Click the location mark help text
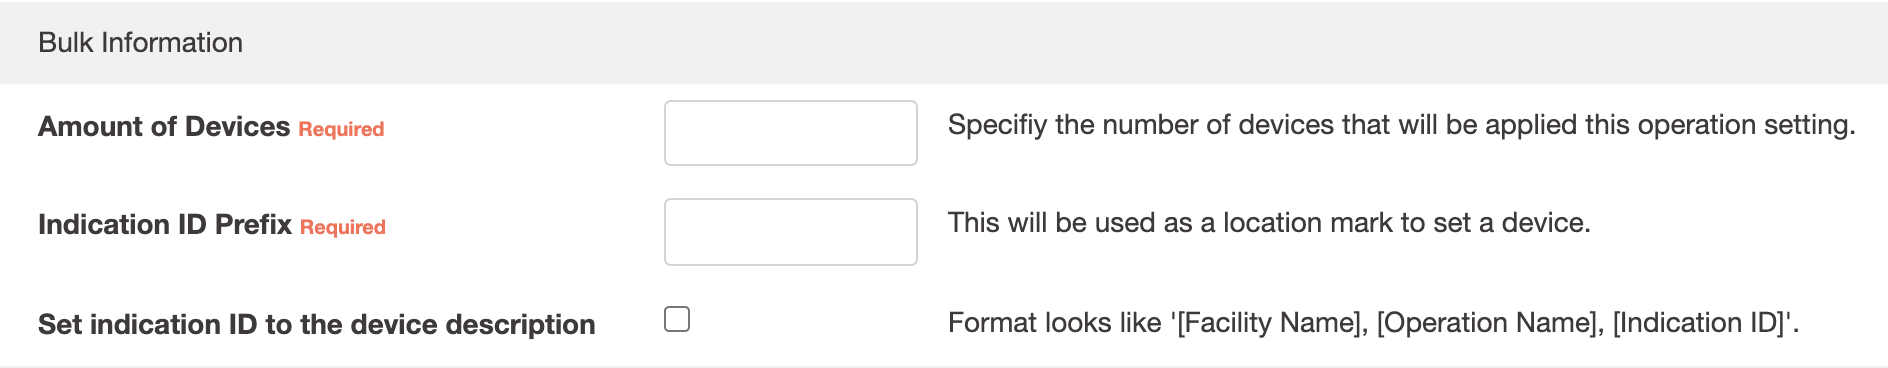 1269,223
